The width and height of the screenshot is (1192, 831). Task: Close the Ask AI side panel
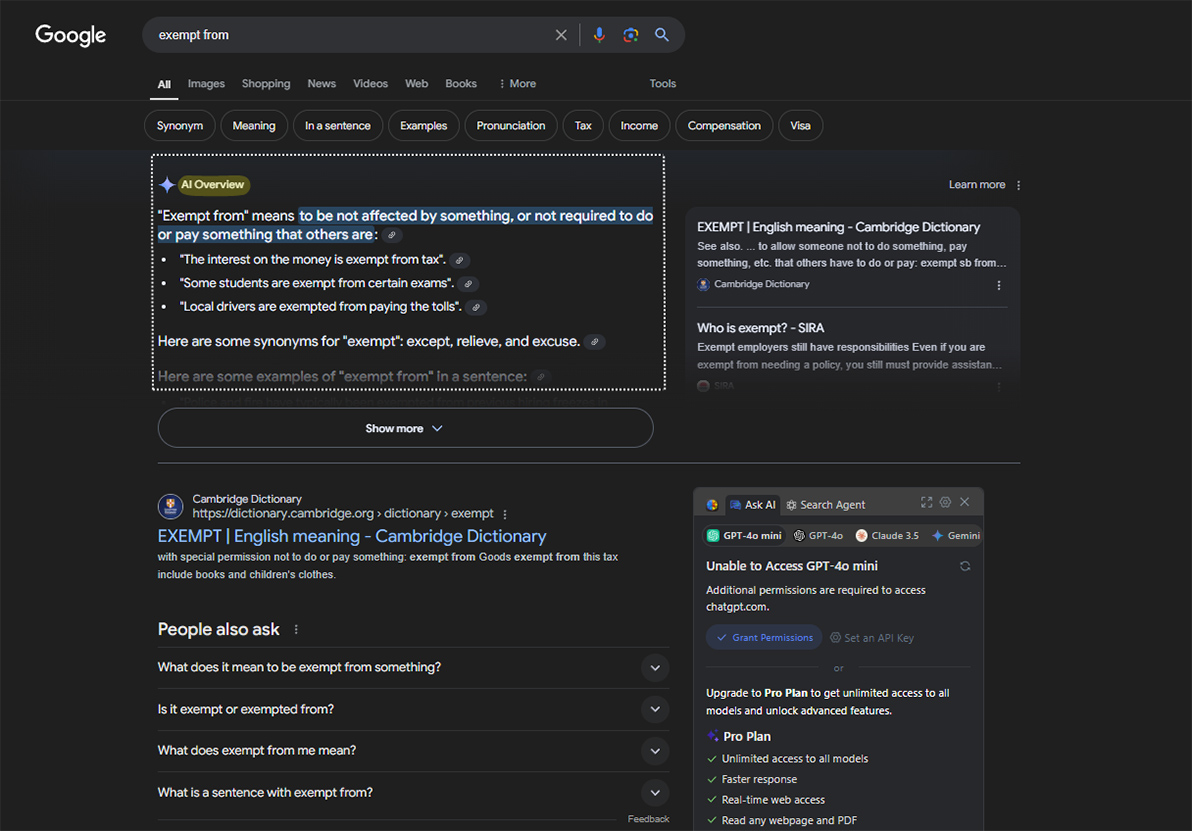[x=965, y=503]
